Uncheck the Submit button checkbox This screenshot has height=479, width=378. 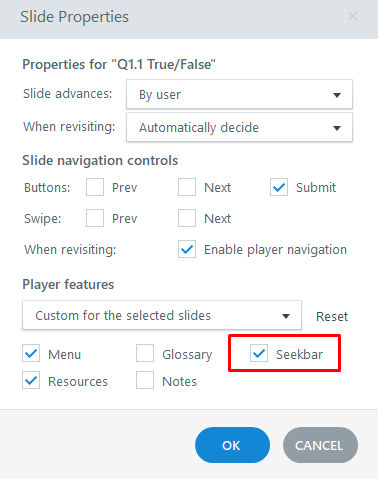[279, 187]
